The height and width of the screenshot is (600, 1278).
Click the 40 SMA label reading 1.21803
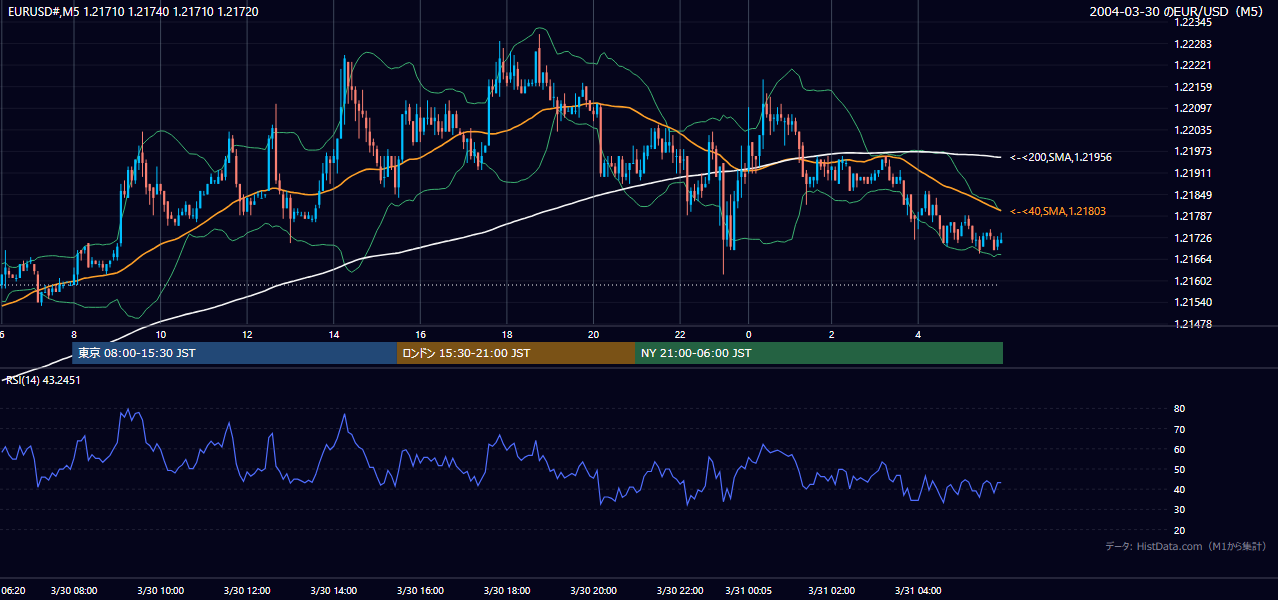1057,211
